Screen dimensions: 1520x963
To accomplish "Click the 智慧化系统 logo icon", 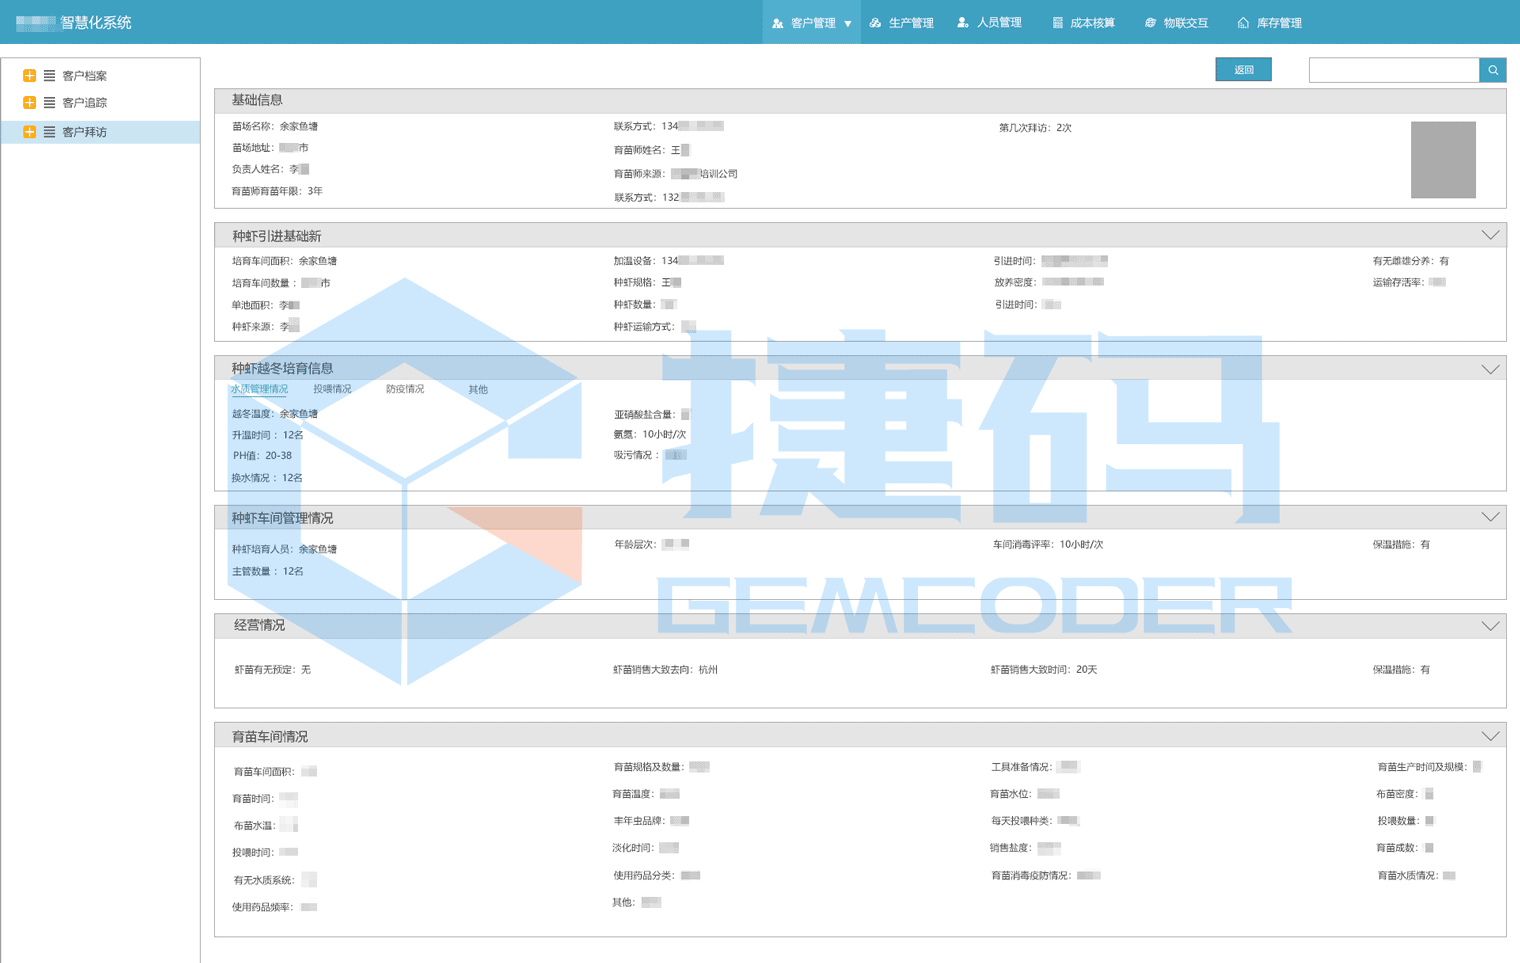I will [x=36, y=23].
